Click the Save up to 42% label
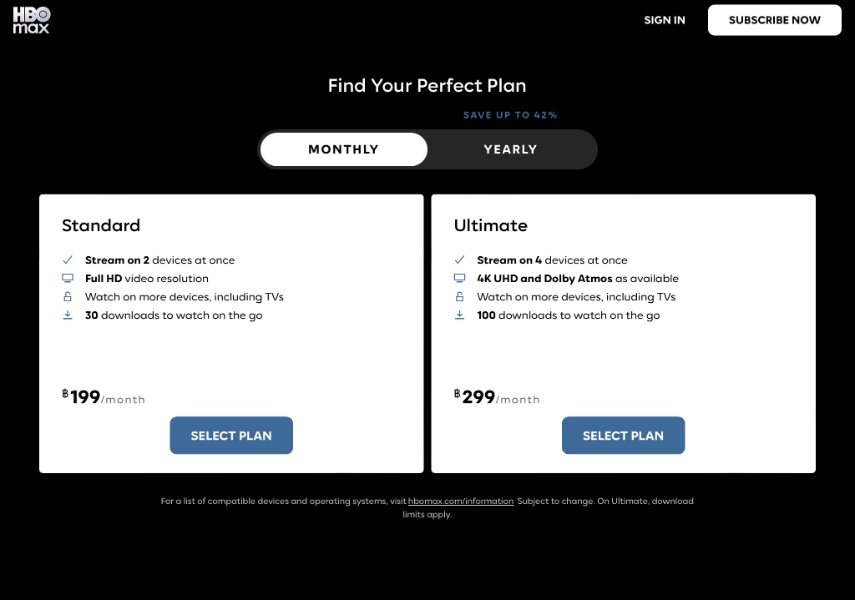The height and width of the screenshot is (600, 855). coord(510,115)
